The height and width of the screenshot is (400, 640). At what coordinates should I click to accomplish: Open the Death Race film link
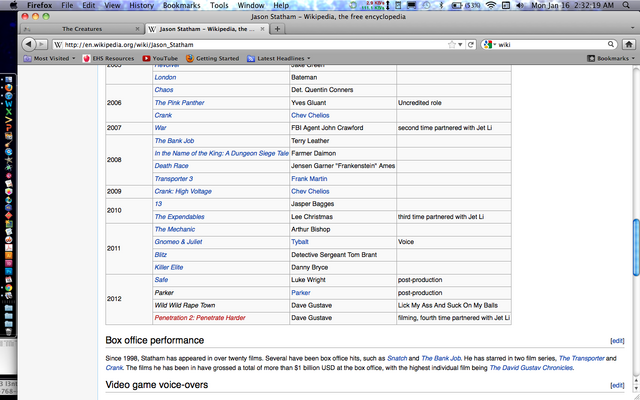pos(171,166)
